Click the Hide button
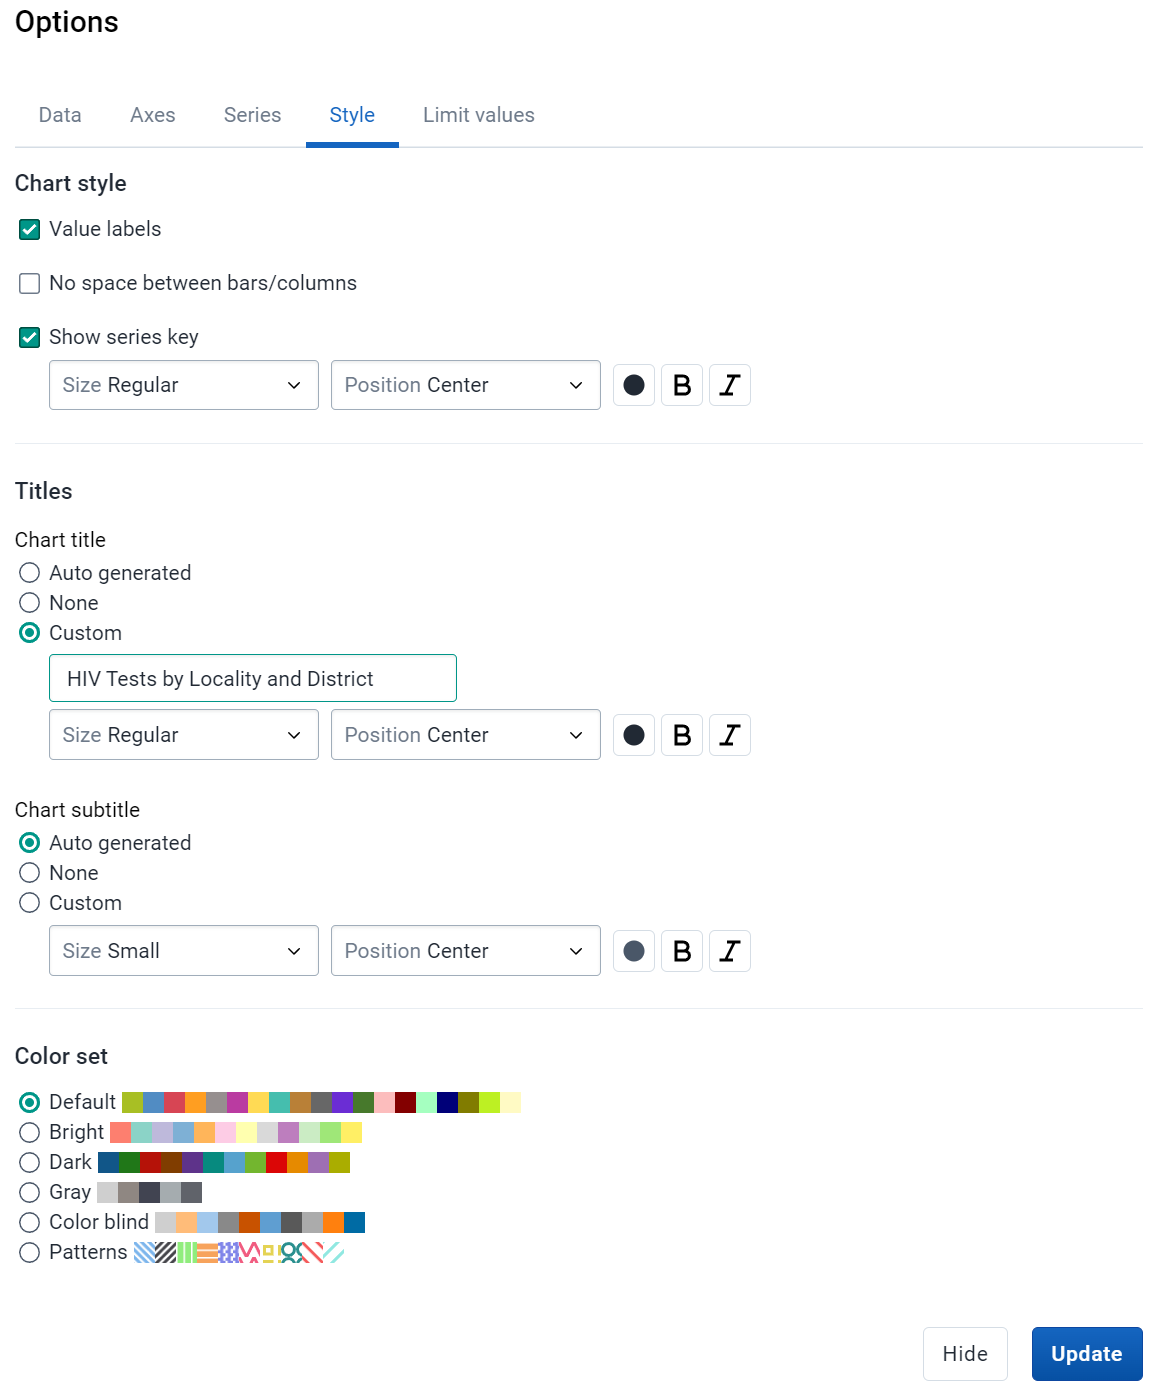This screenshot has height=1396, width=1160. 965,1354
